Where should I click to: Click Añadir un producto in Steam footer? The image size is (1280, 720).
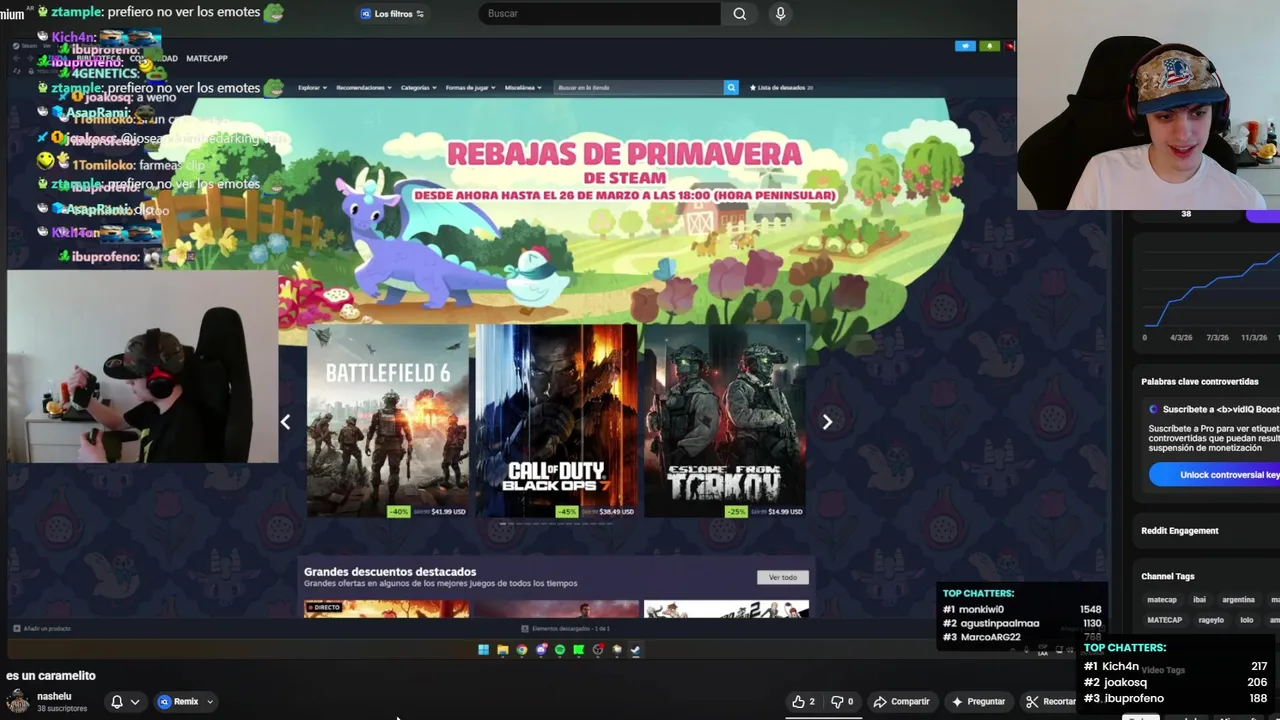[x=41, y=628]
